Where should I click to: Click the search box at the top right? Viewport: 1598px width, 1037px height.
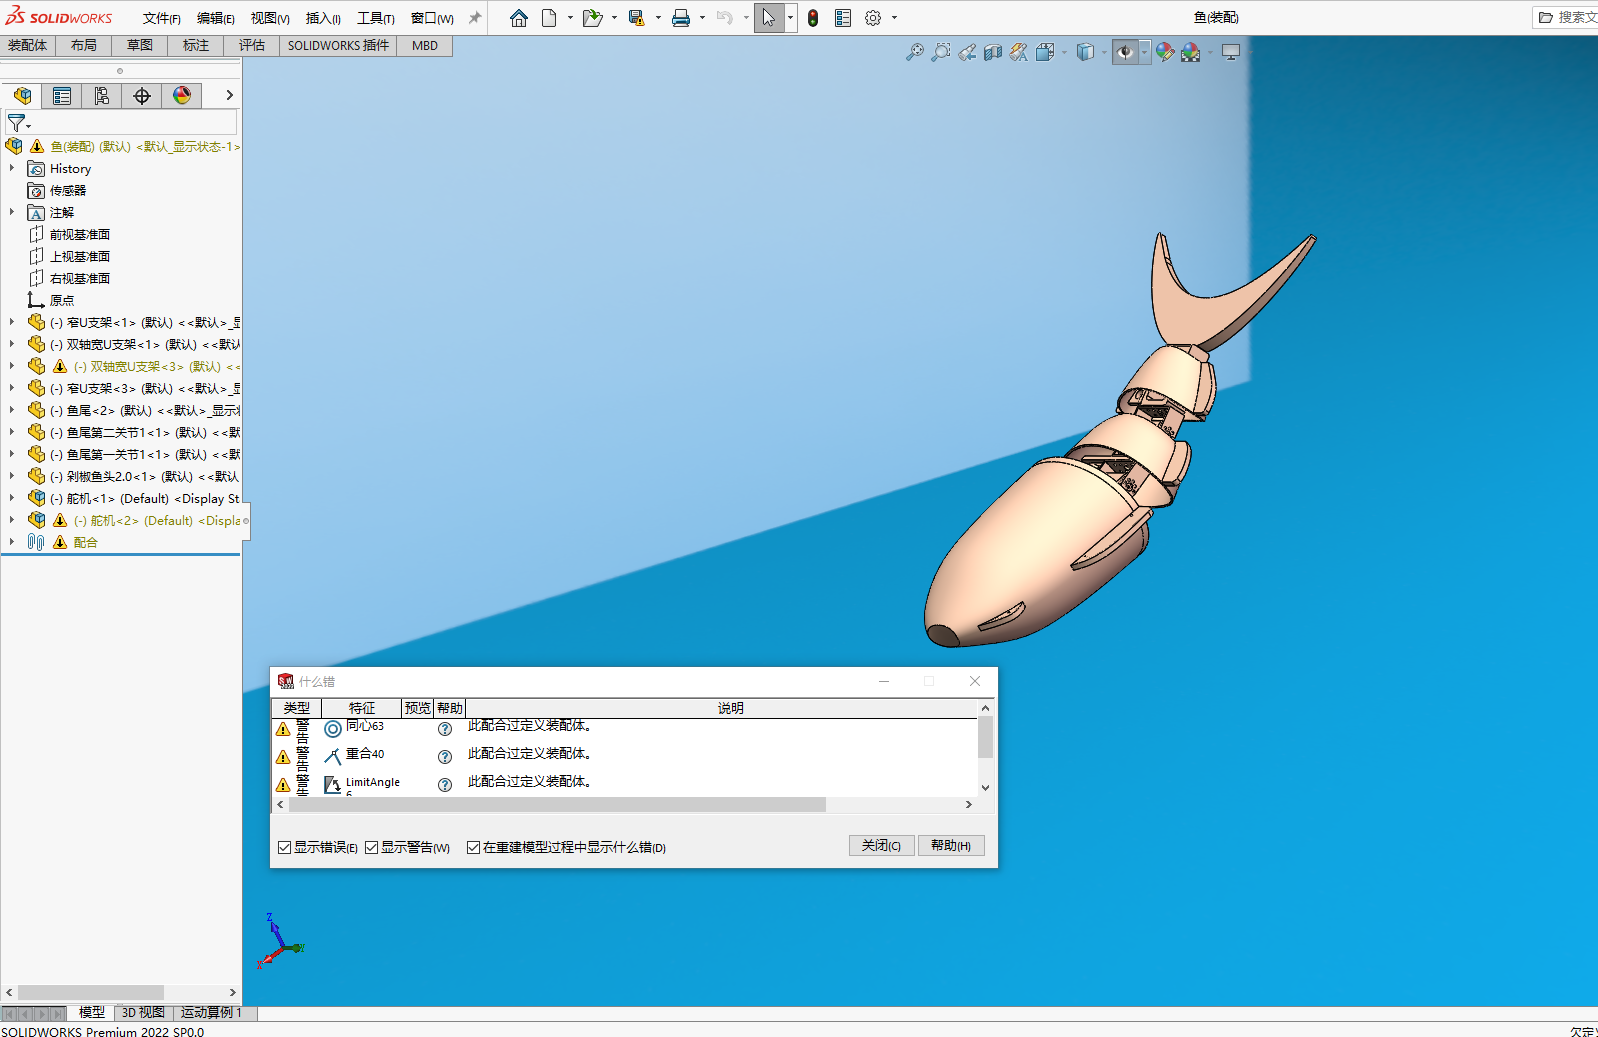pyautogui.click(x=1566, y=18)
